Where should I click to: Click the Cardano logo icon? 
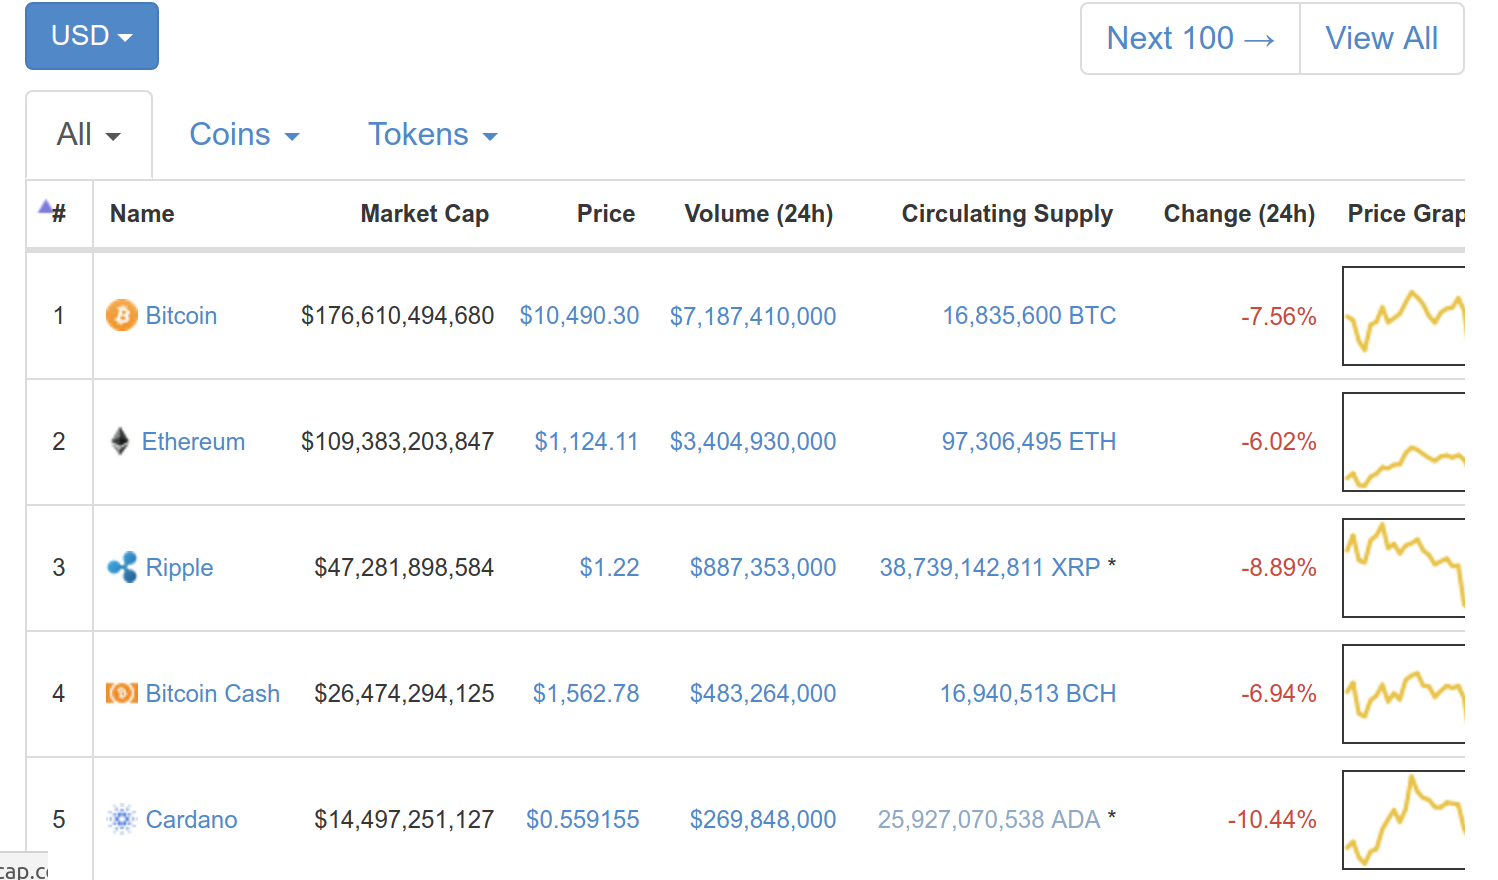122,819
